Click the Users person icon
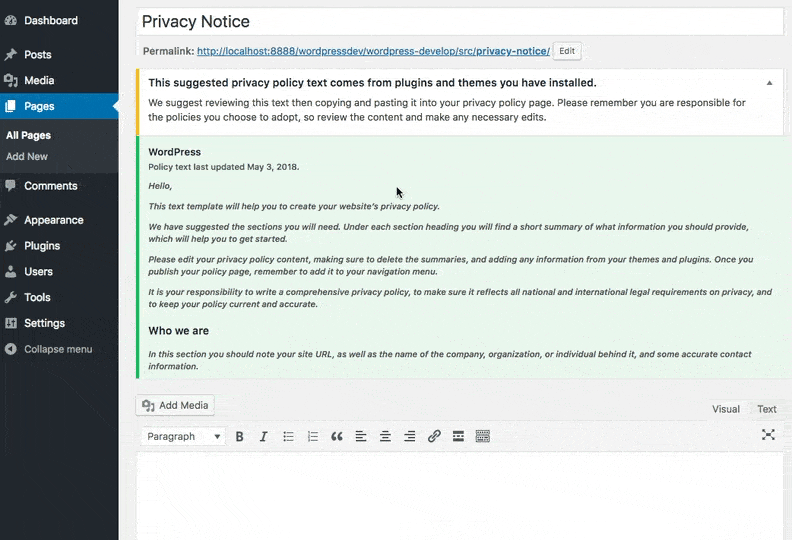792x540 pixels. pyautogui.click(x=11, y=271)
